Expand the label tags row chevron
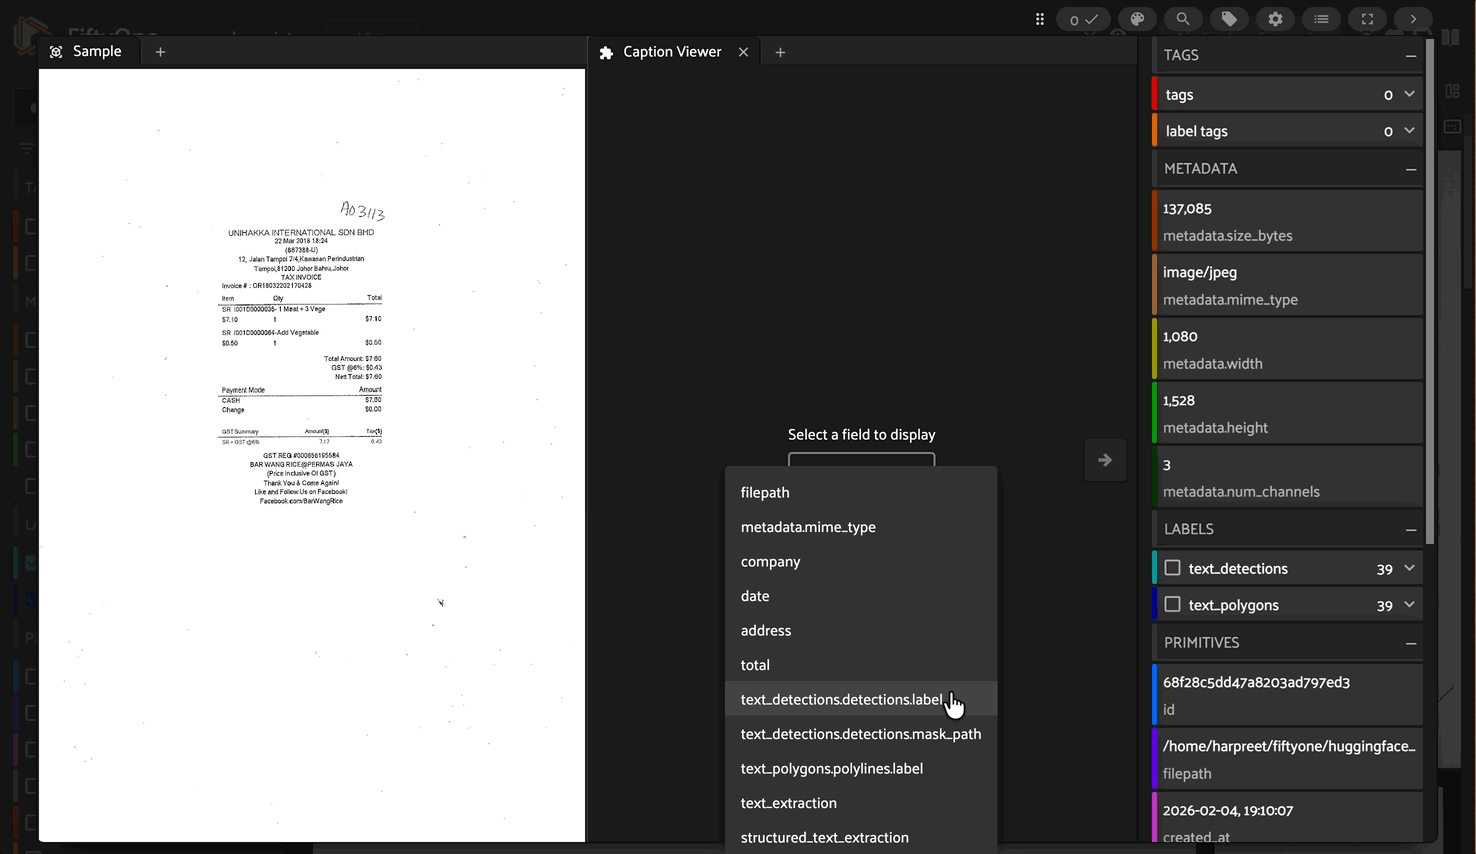Screen dimensions: 1476x854 point(1409,130)
